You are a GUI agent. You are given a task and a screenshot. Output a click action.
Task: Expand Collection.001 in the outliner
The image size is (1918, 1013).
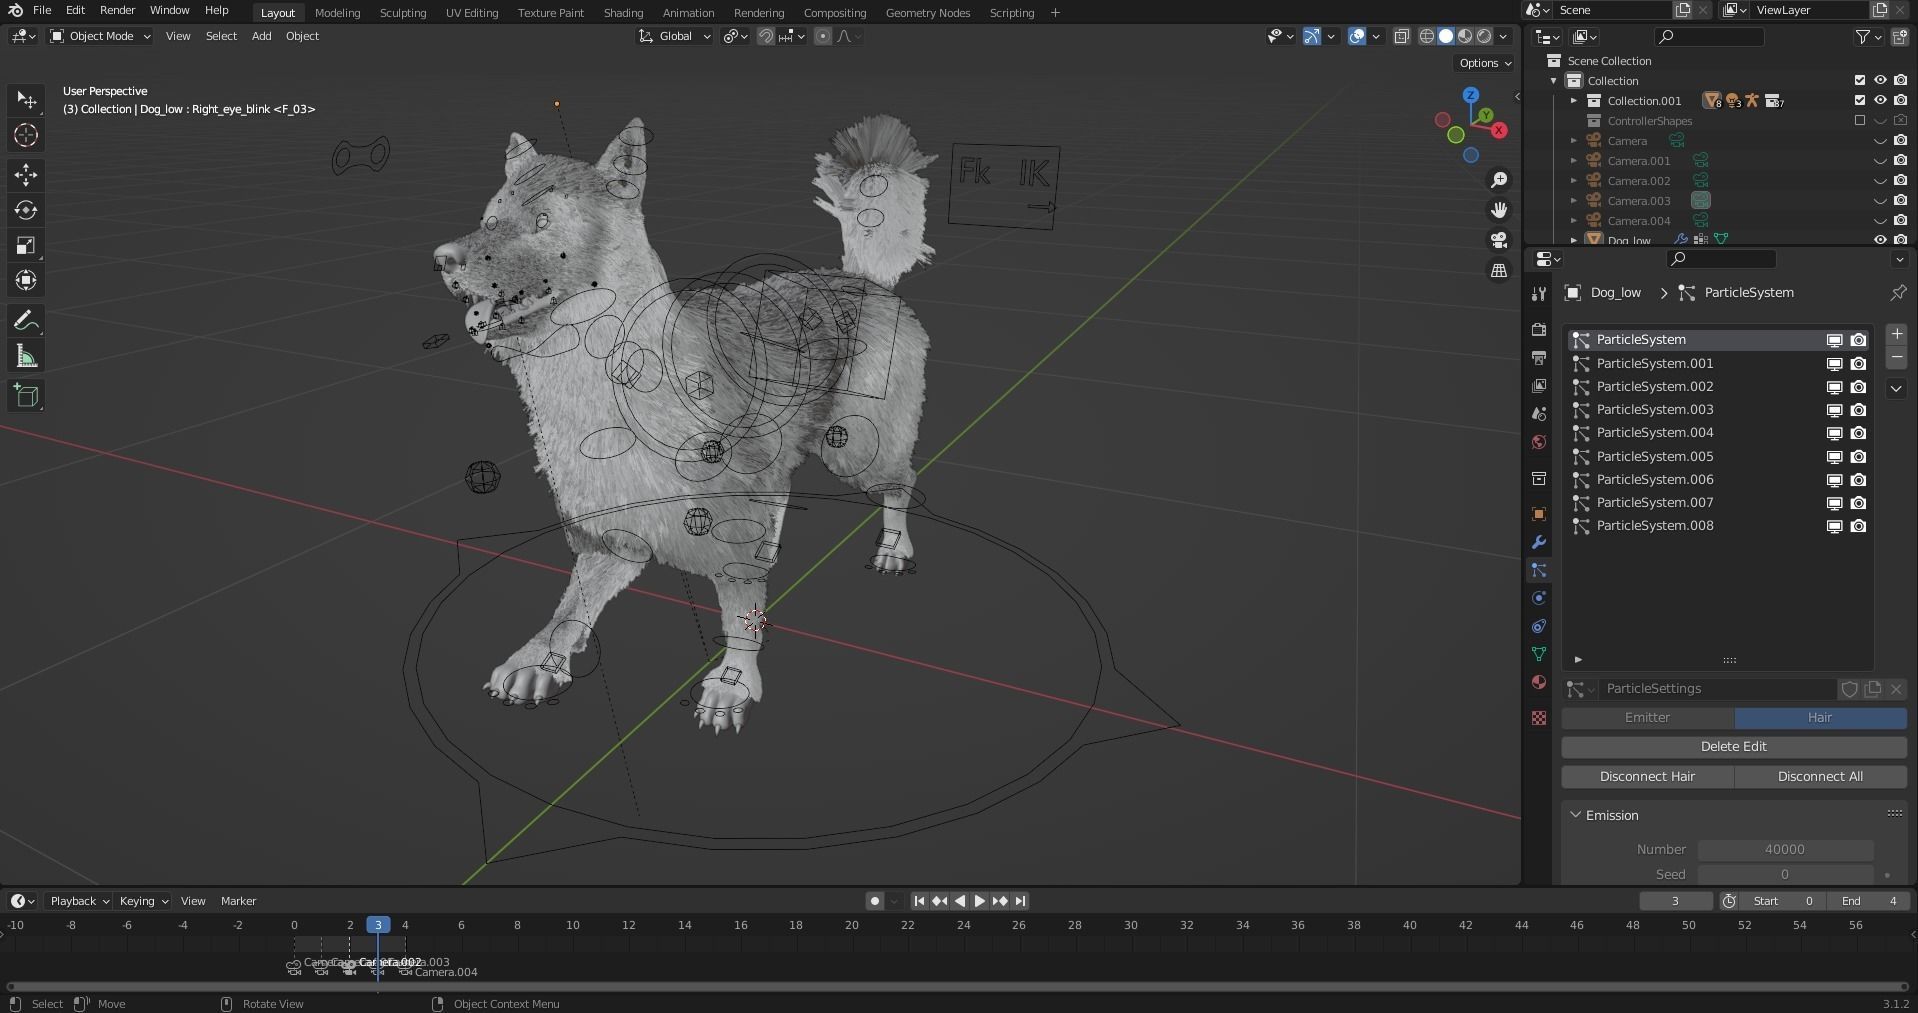click(x=1573, y=101)
